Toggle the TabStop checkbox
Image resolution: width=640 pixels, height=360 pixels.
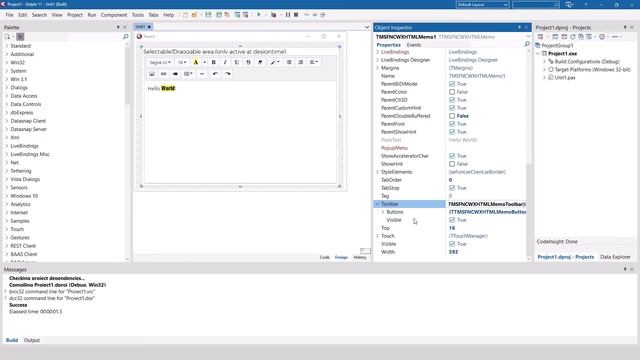click(452, 188)
